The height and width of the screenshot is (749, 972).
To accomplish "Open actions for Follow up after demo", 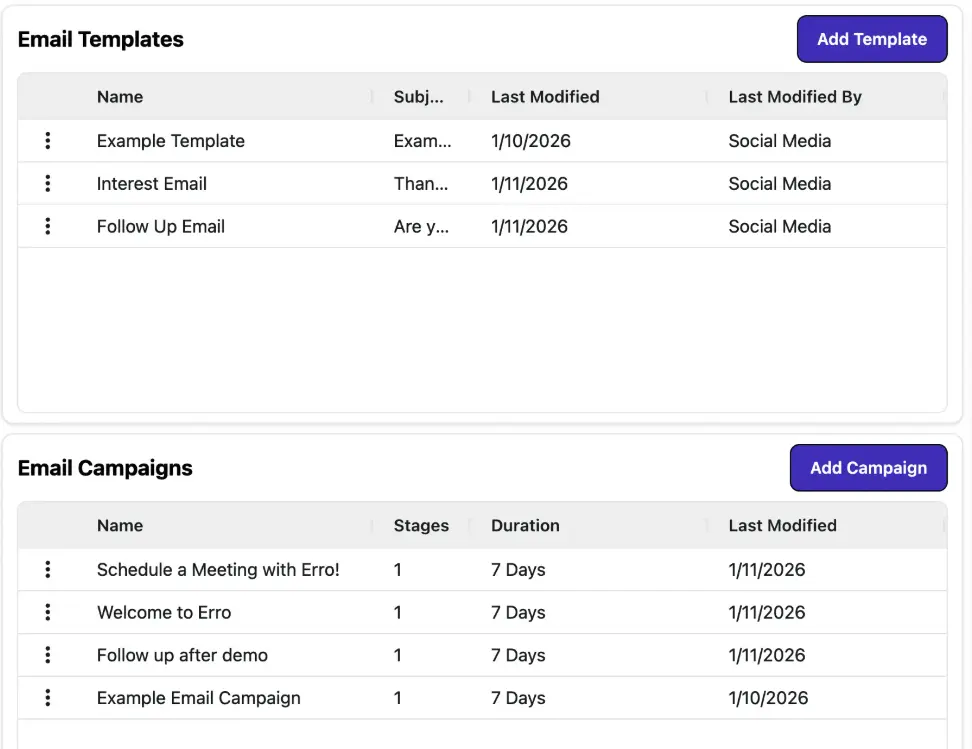I will (47, 655).
